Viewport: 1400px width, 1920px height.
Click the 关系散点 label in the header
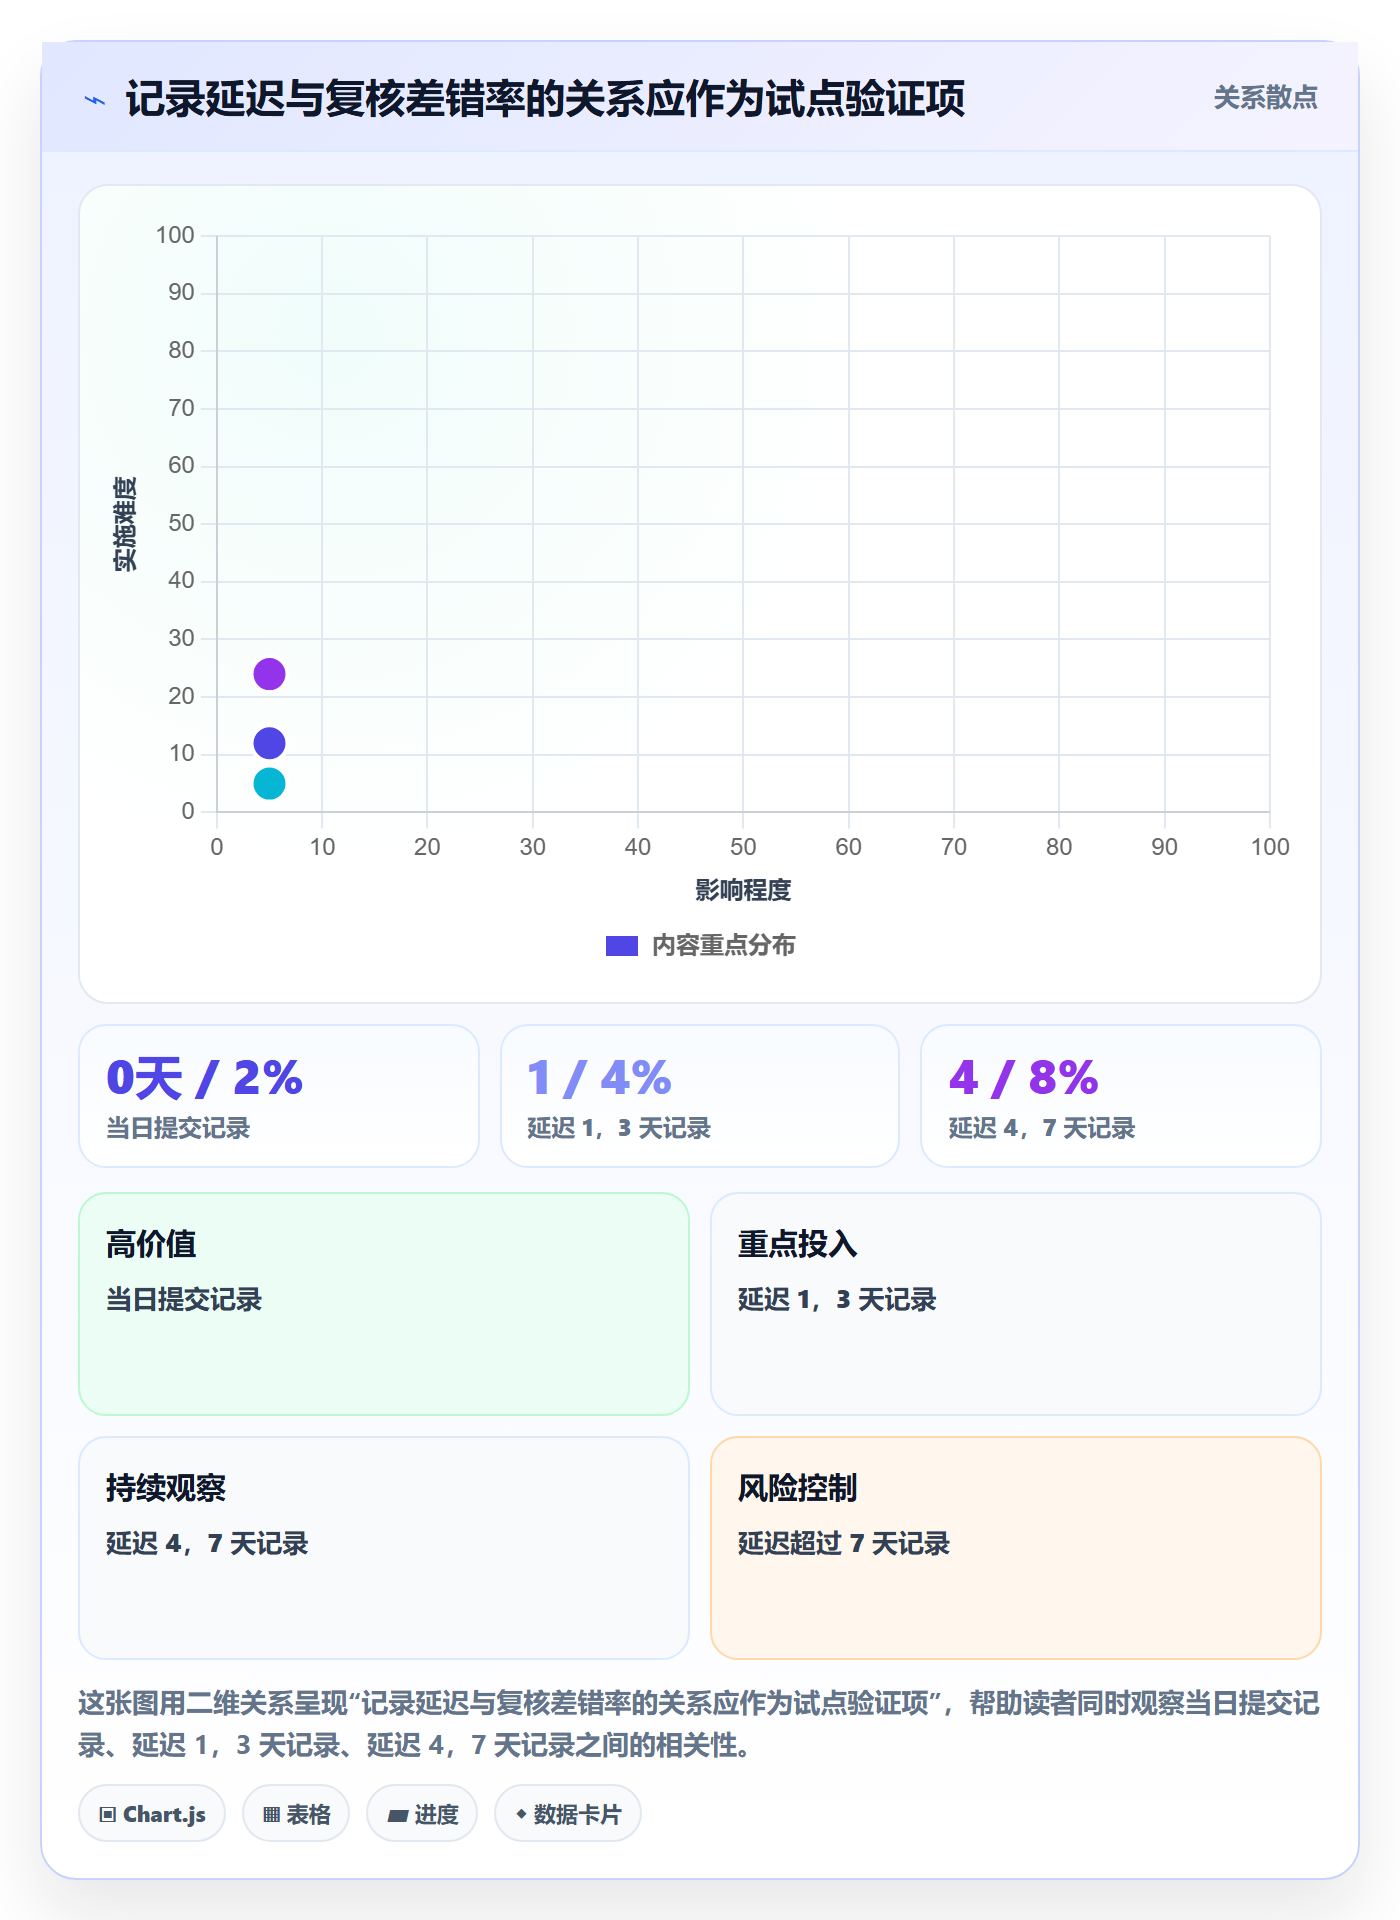[x=1266, y=98]
